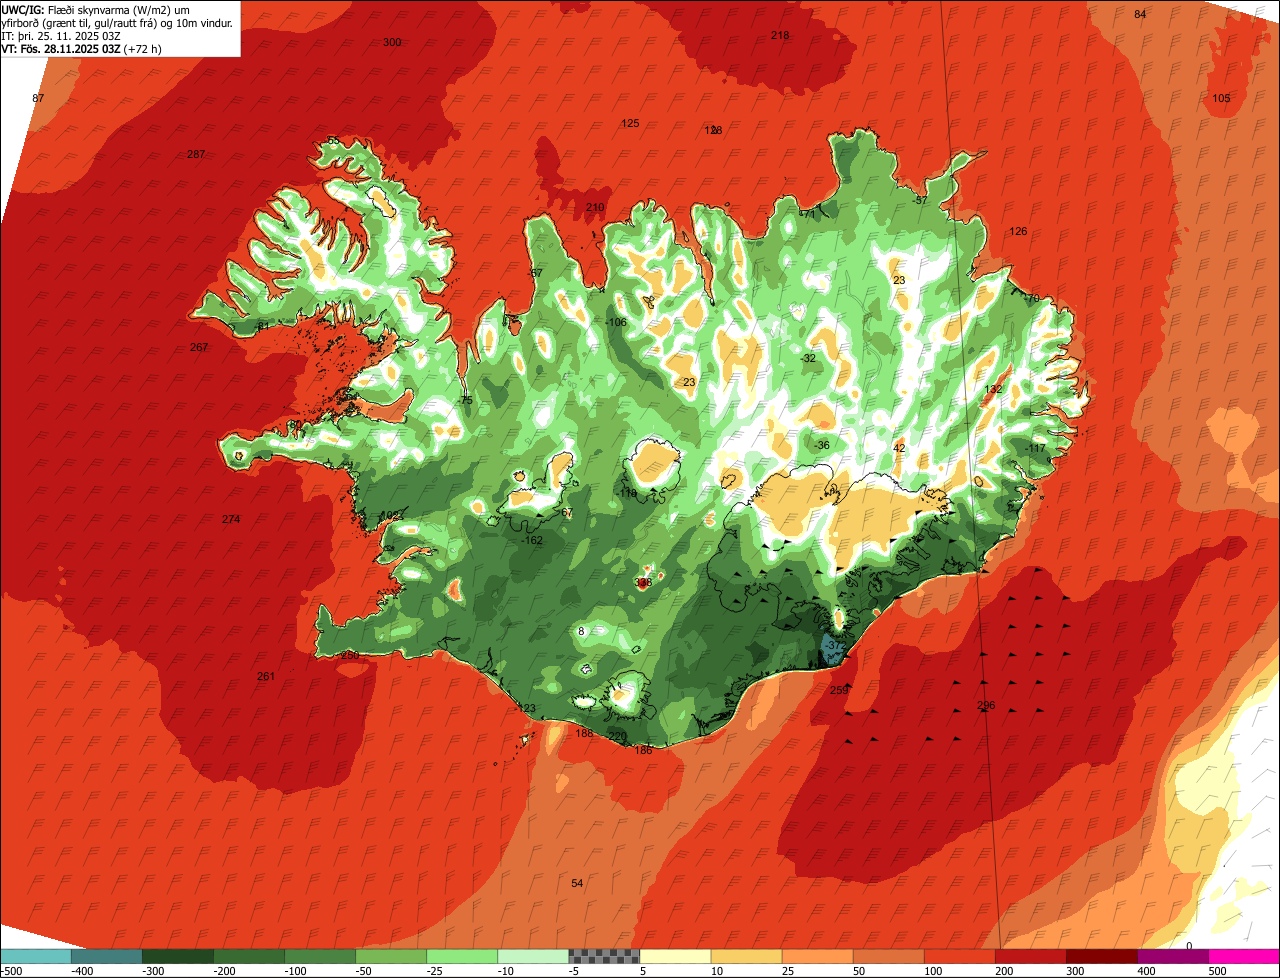The height and width of the screenshot is (978, 1280).
Task: Click the light orange 25 to 50 legend swatch
Action: tap(816, 956)
